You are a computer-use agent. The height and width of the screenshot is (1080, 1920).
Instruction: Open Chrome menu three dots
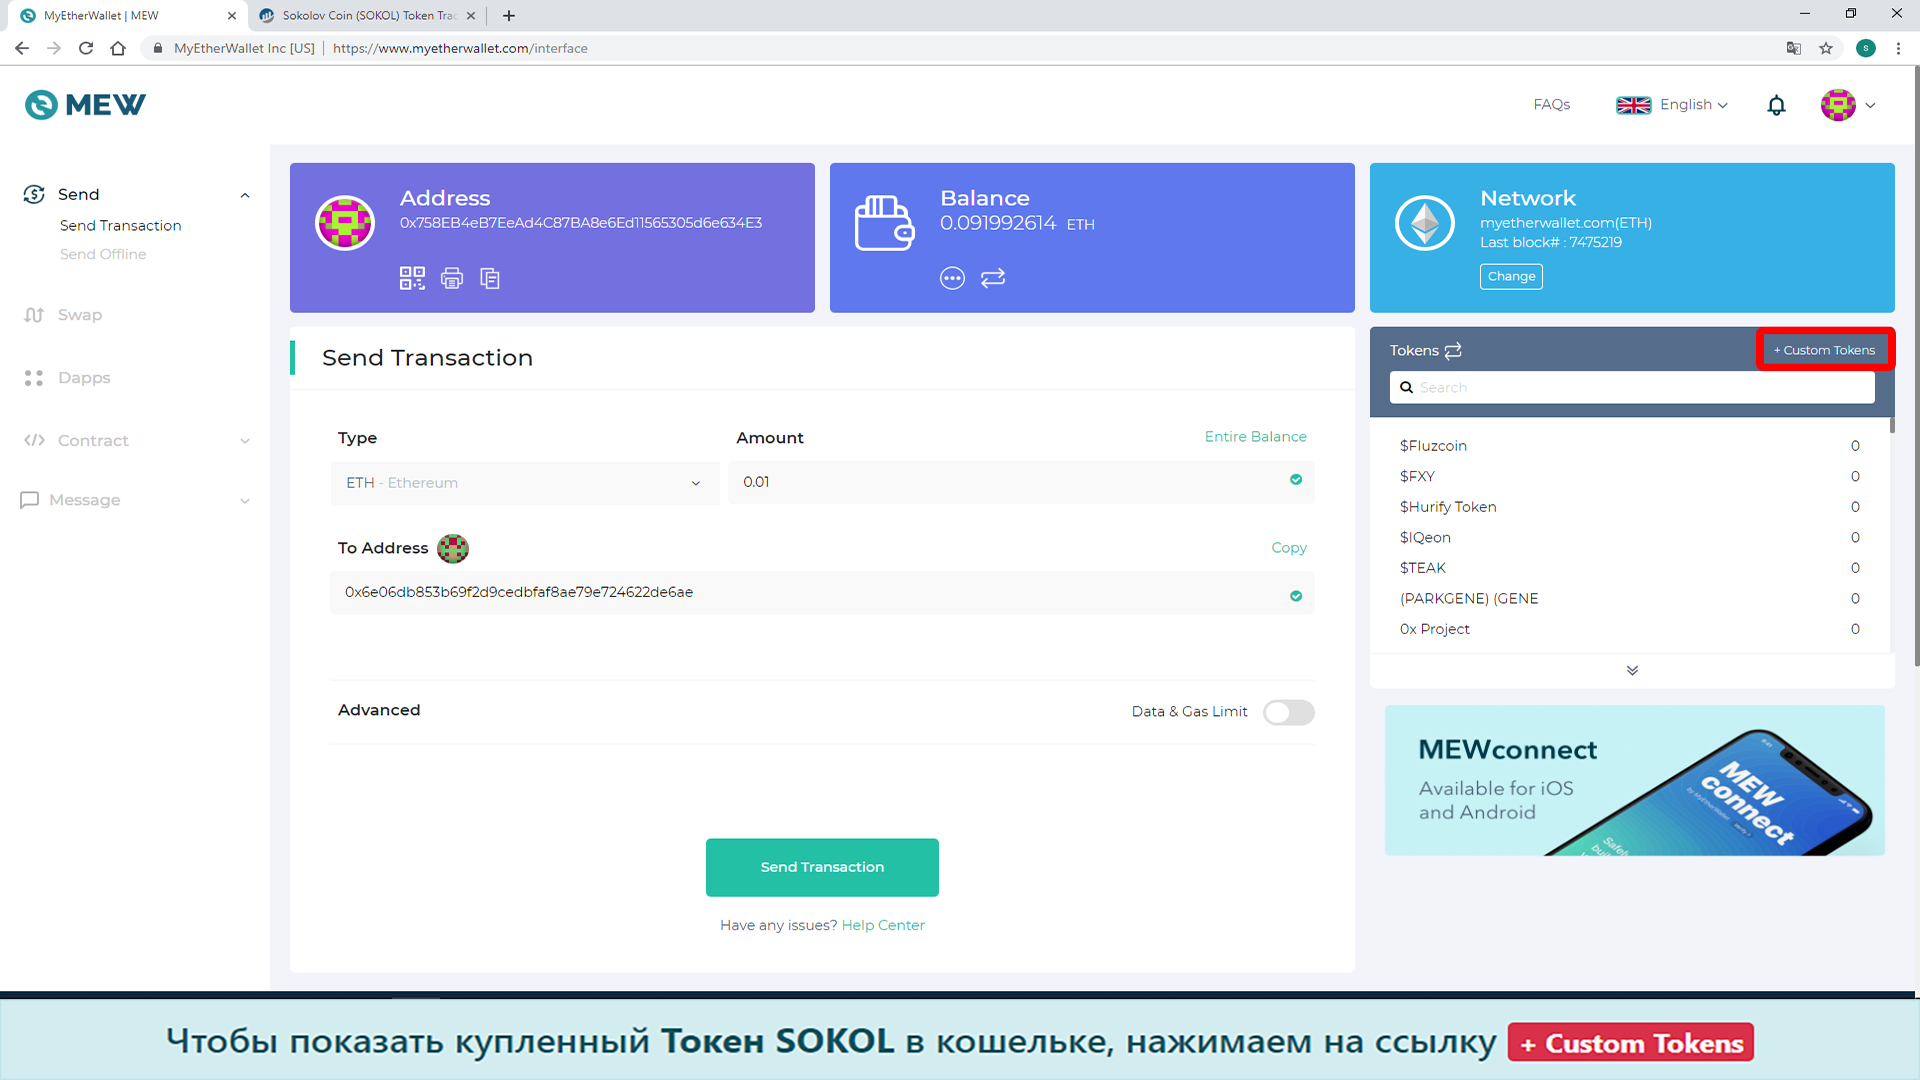(1898, 48)
